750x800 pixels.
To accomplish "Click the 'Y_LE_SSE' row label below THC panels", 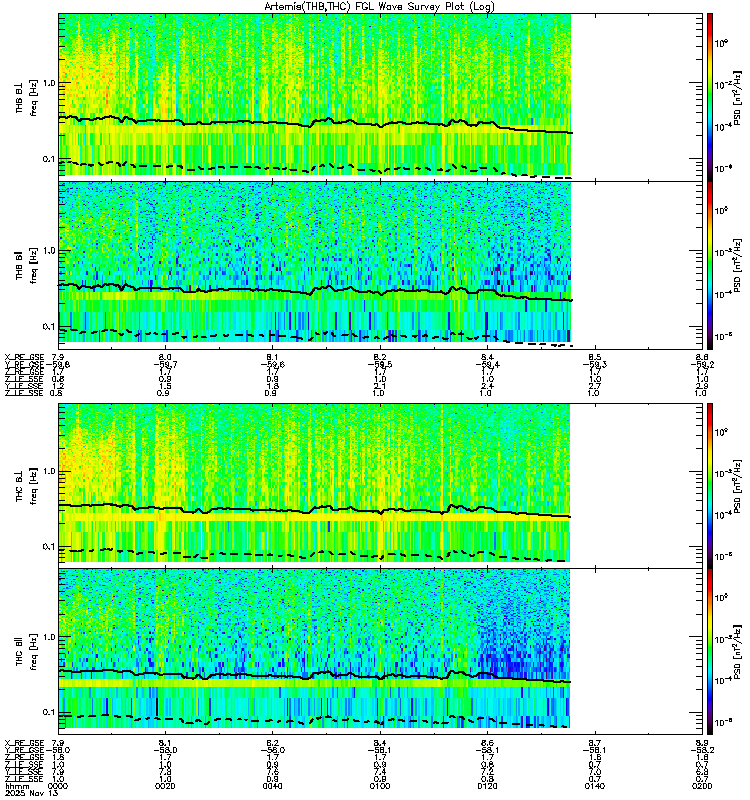I will coord(24,772).
